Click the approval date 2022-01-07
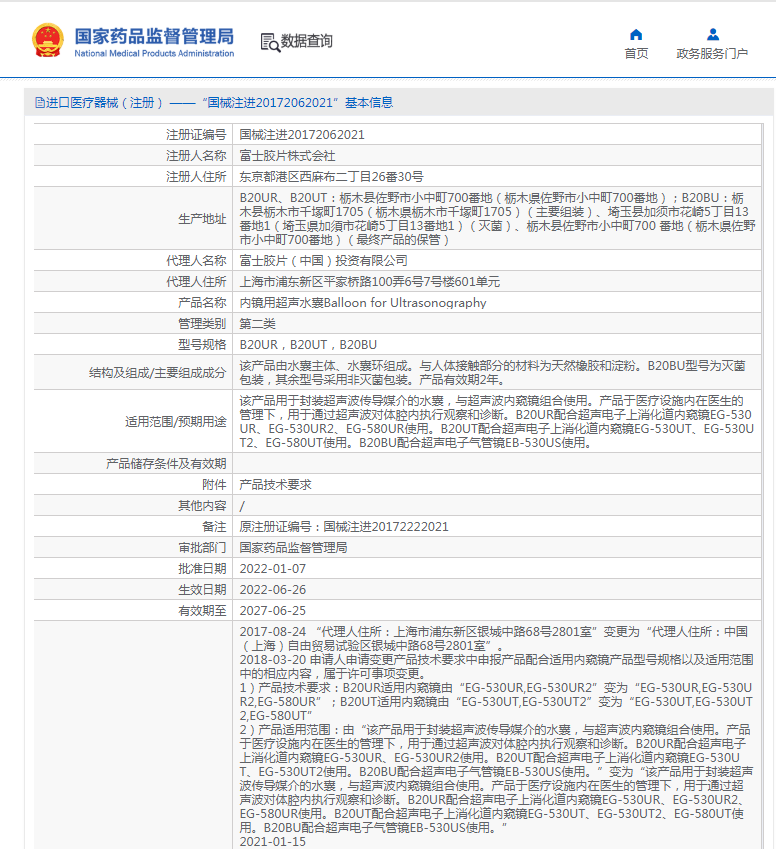Image resolution: width=776 pixels, height=849 pixels. click(273, 569)
